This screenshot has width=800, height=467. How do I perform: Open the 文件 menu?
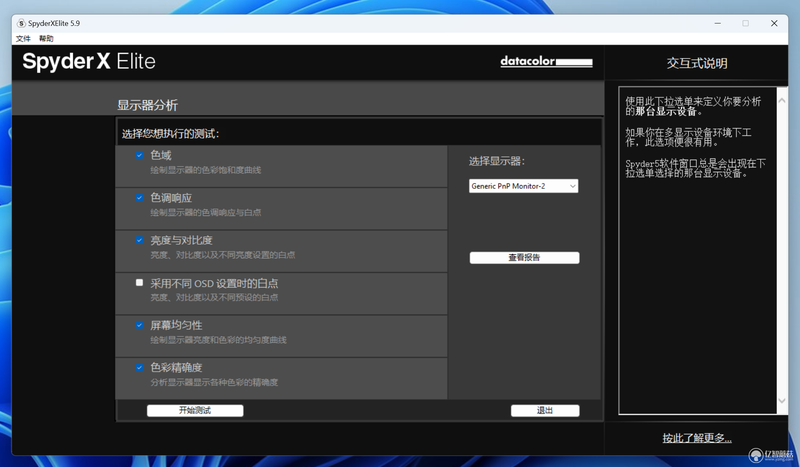pos(23,38)
